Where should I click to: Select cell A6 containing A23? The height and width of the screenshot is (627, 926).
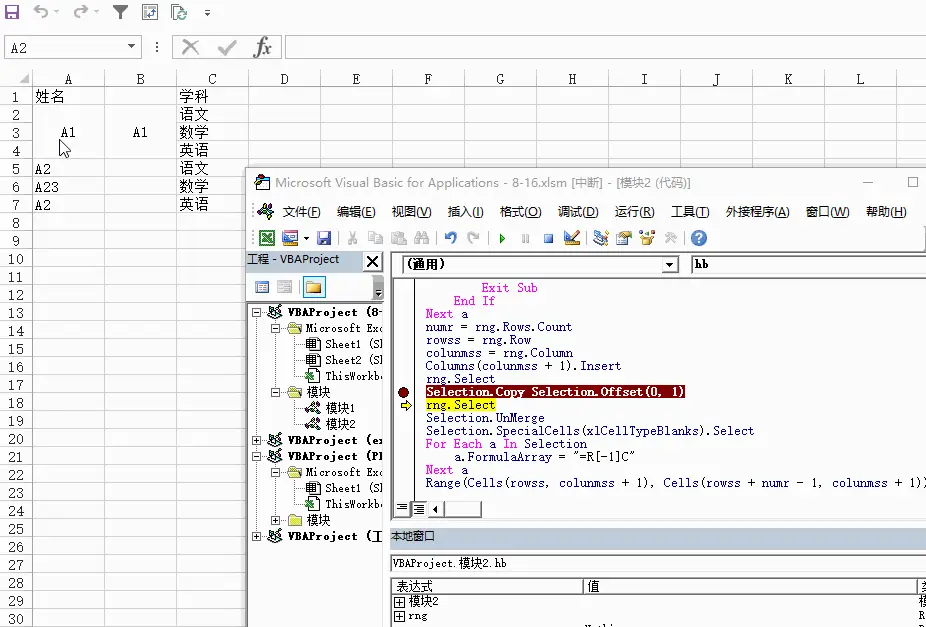[69, 187]
